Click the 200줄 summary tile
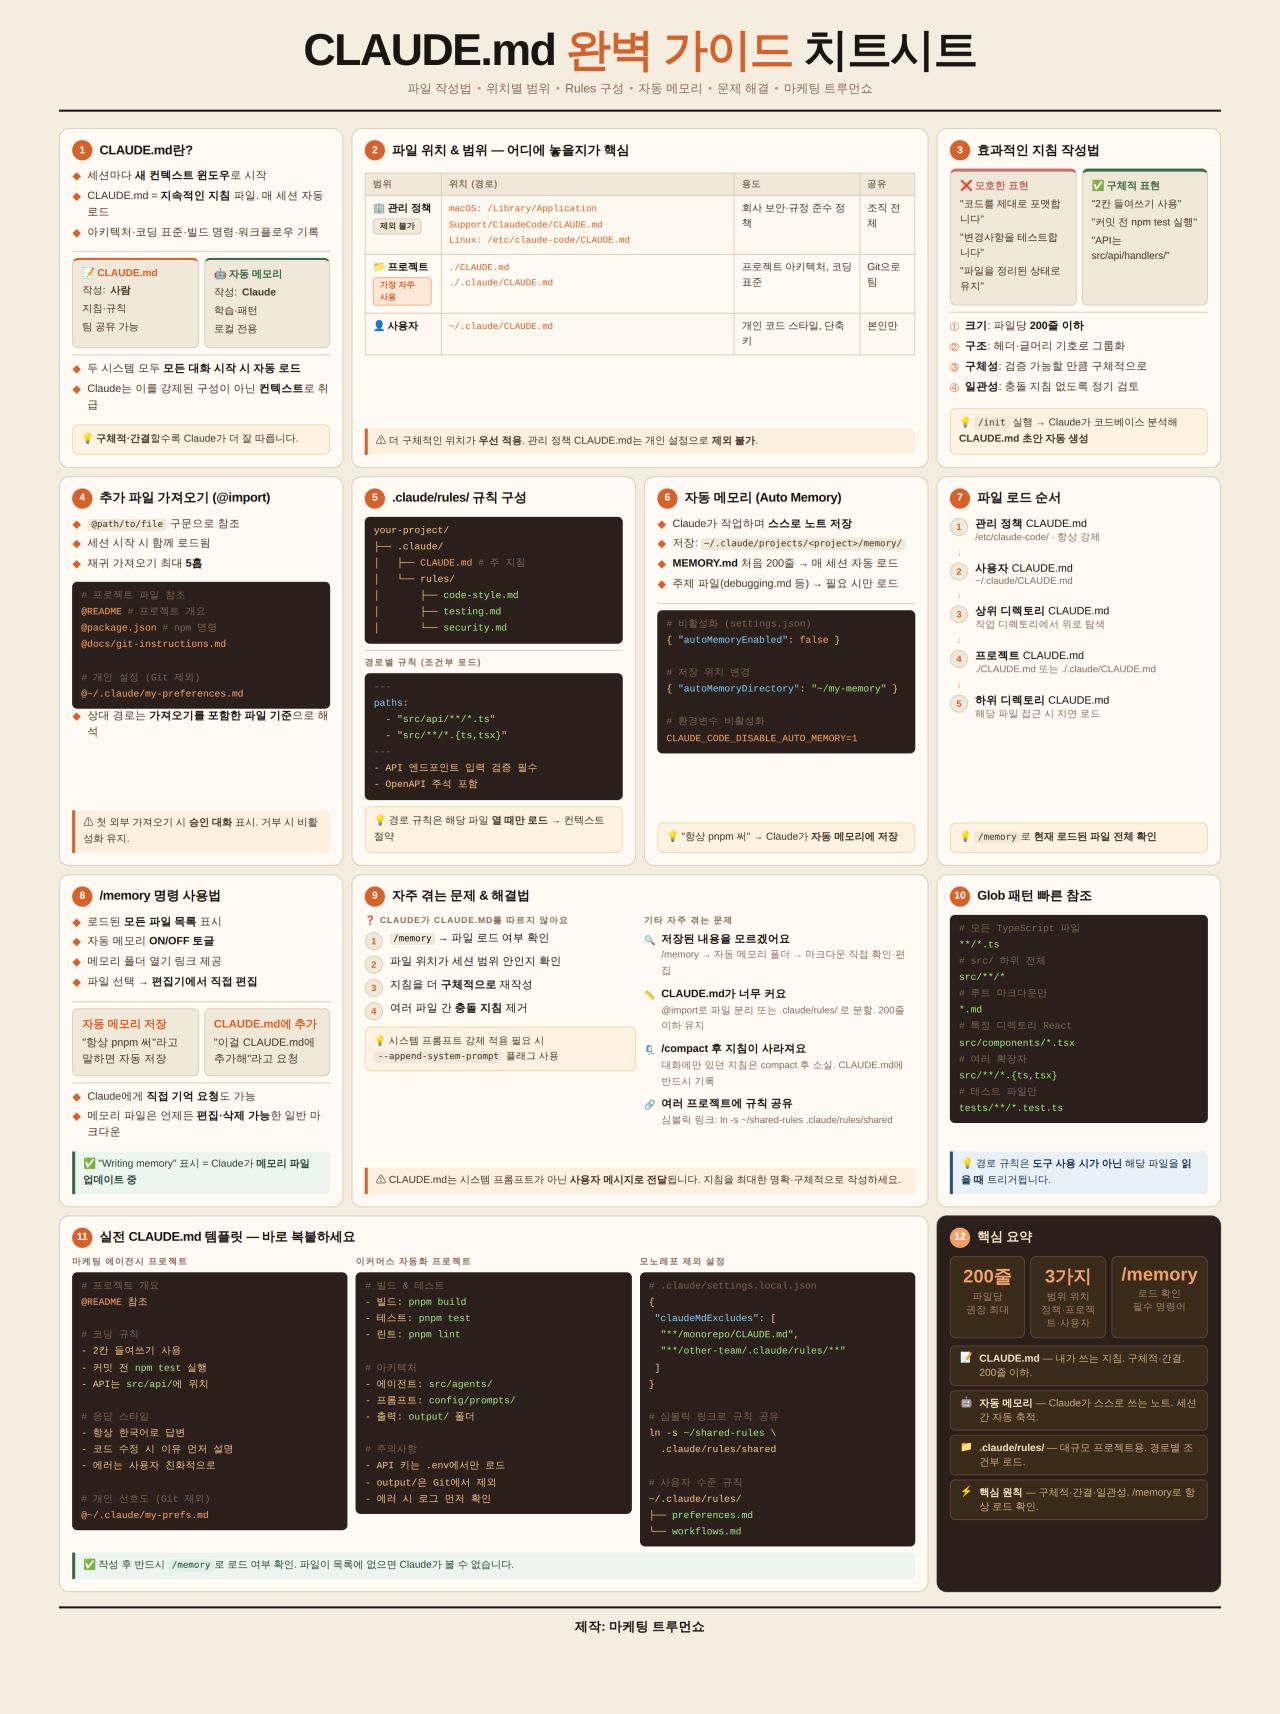 pos(987,1297)
